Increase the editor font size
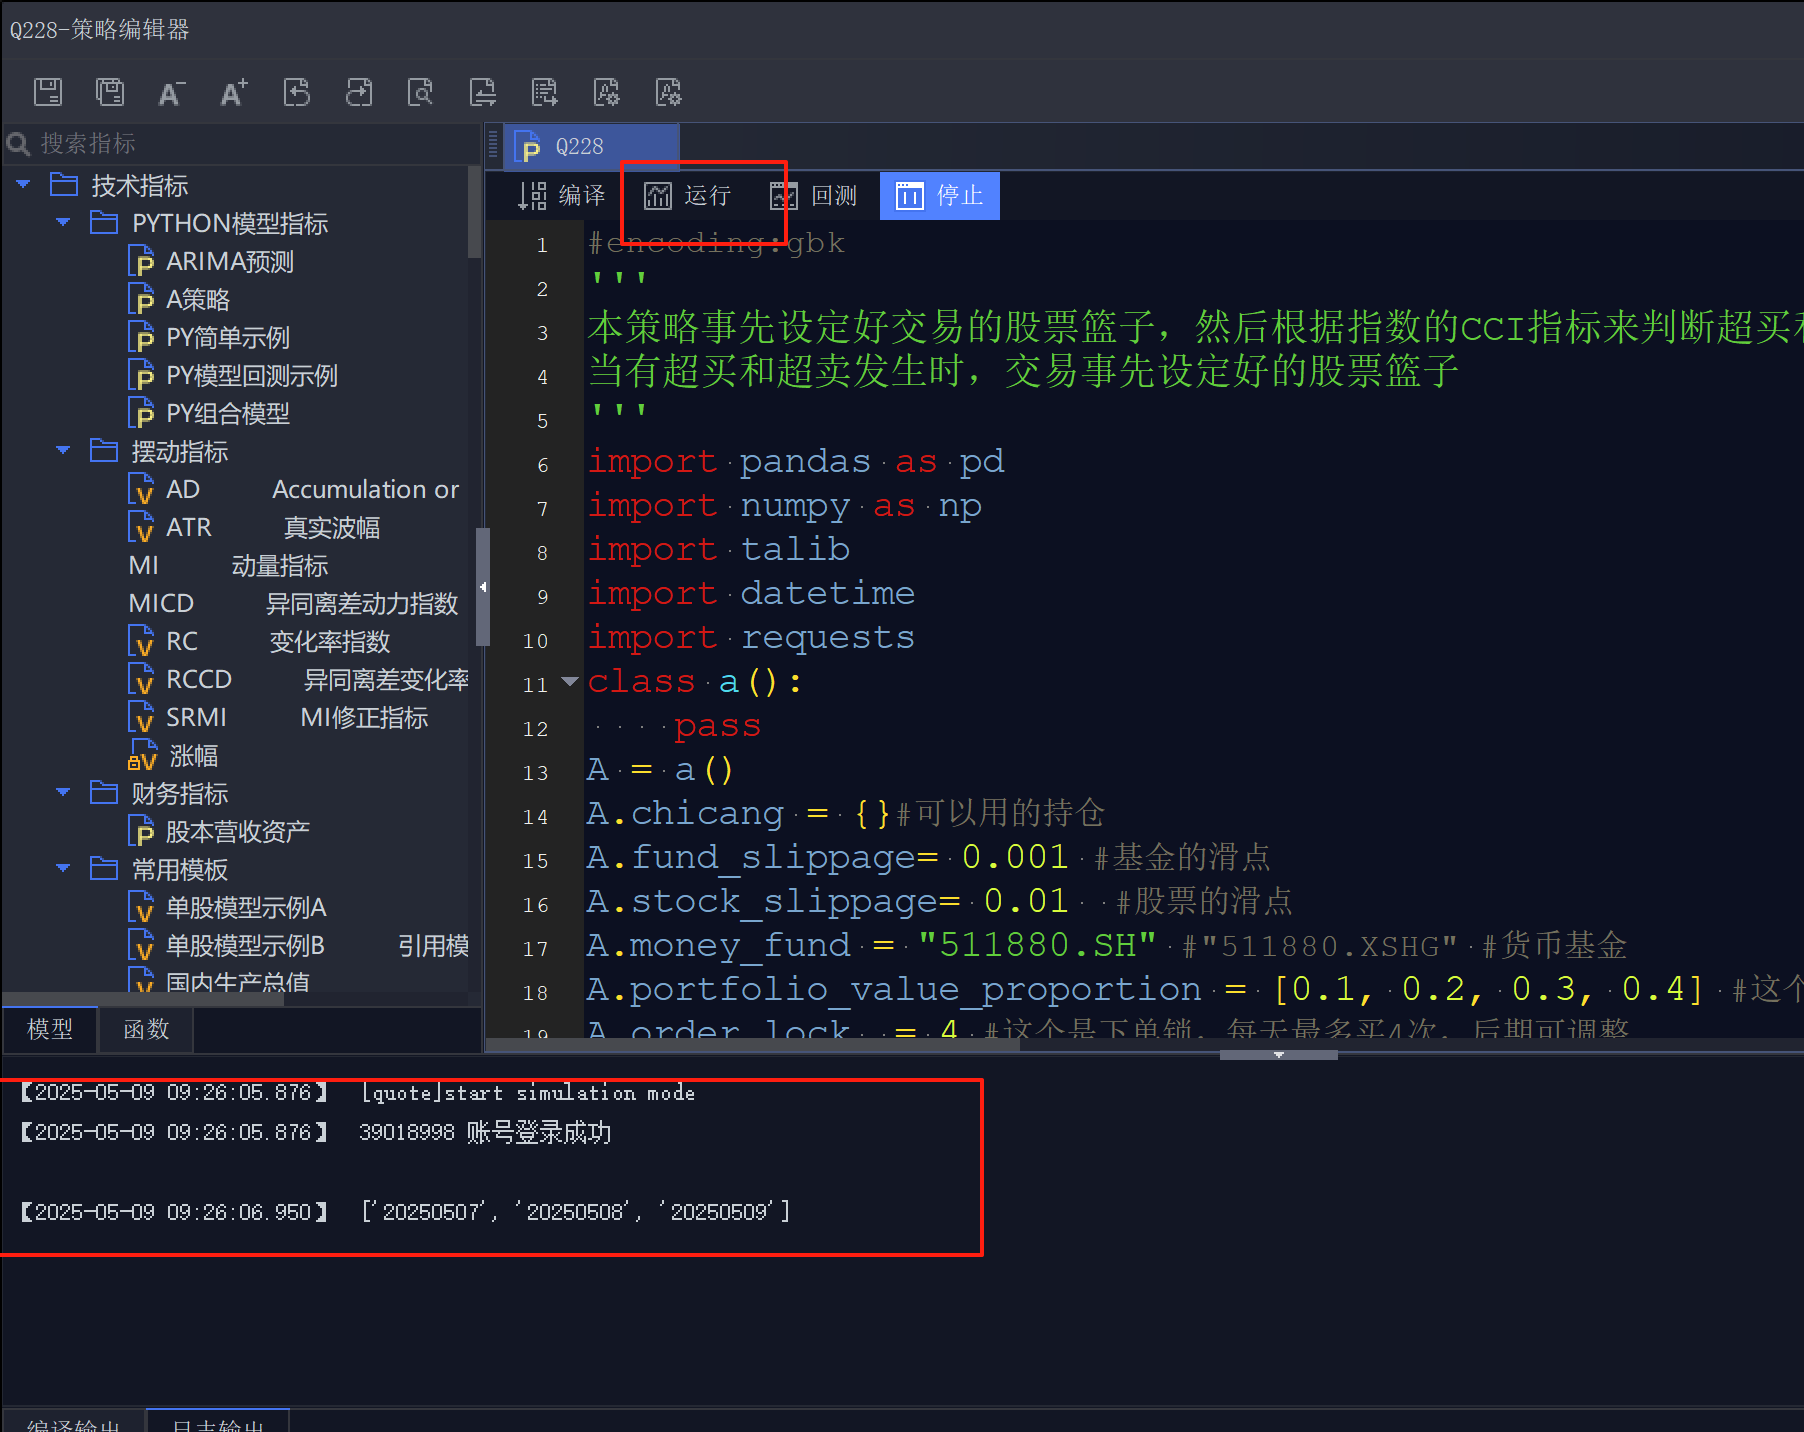The height and width of the screenshot is (1432, 1804). (x=233, y=92)
